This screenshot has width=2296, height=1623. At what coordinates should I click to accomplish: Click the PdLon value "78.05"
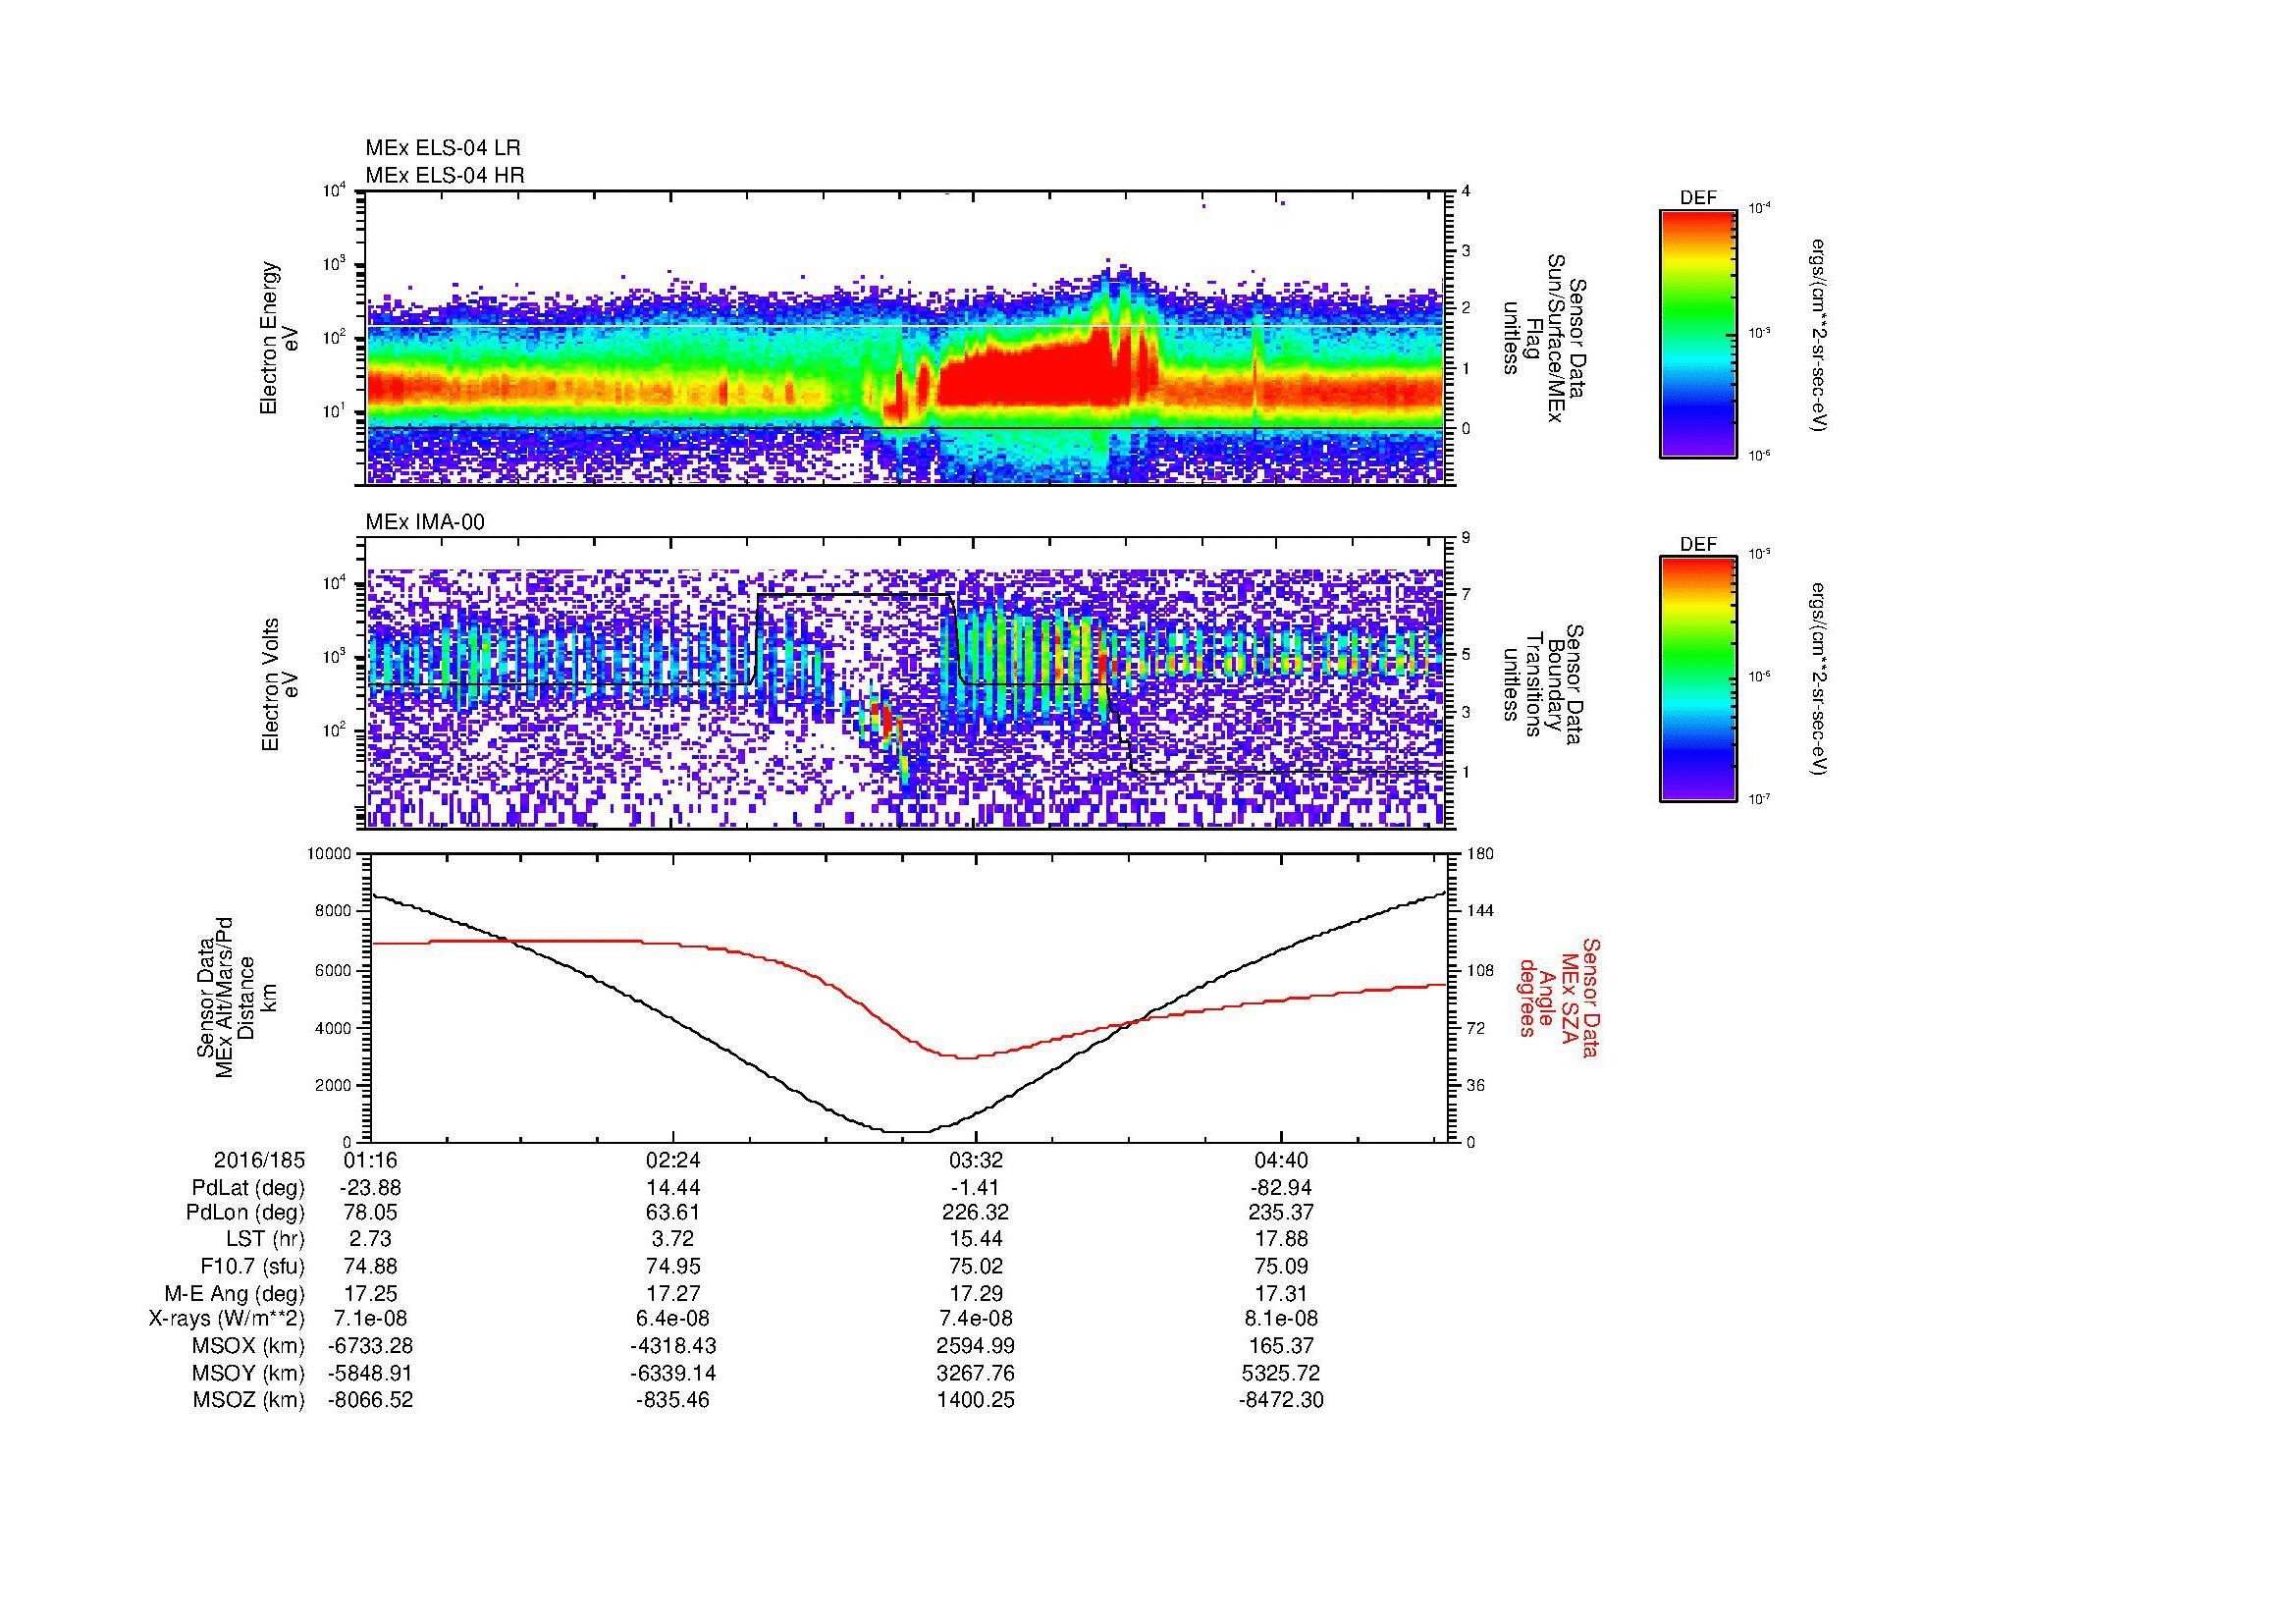(x=370, y=1212)
